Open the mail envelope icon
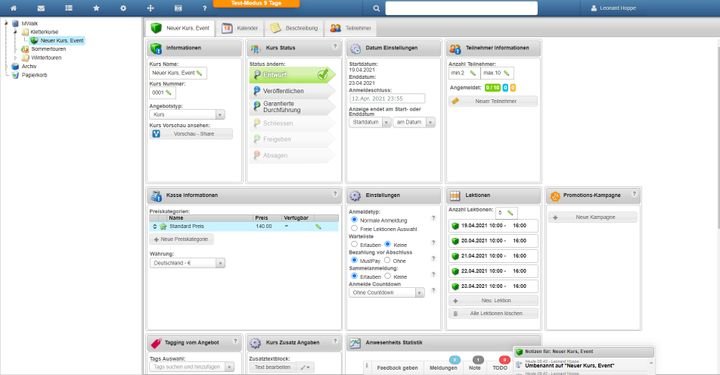Screen dimensions: 720x375 click(x=41, y=8)
